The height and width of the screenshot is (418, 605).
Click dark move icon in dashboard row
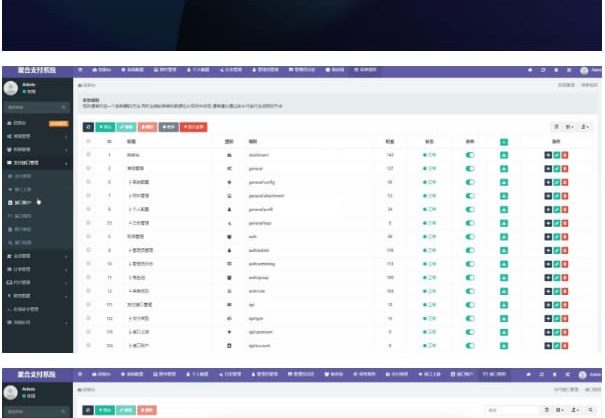click(548, 155)
